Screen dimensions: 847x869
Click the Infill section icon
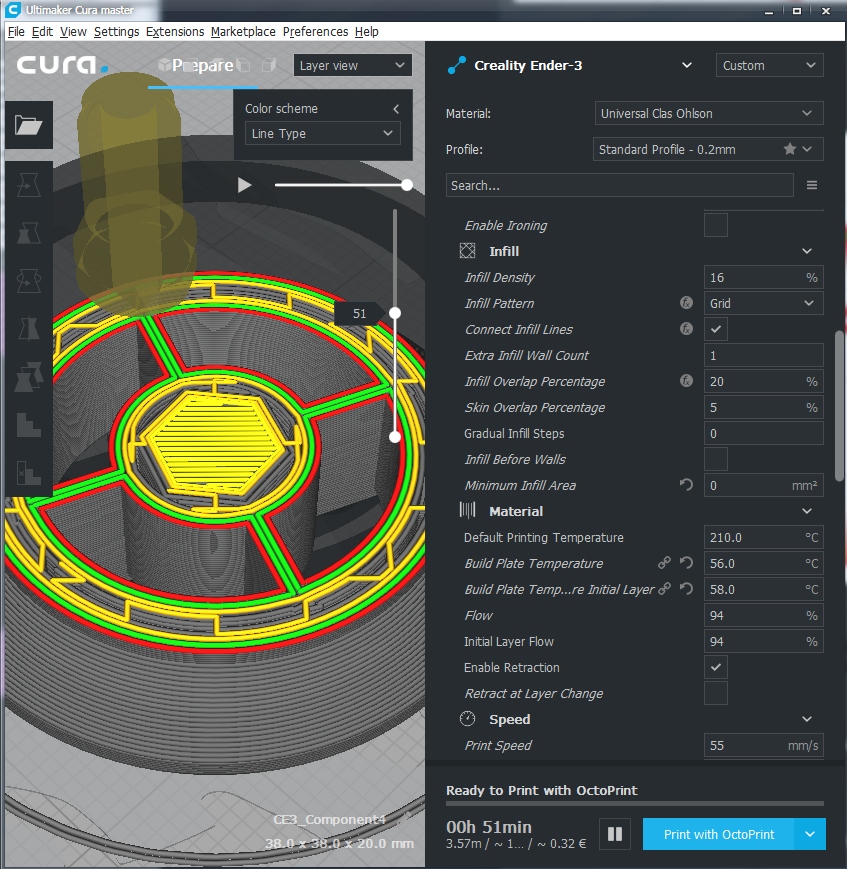(x=467, y=251)
